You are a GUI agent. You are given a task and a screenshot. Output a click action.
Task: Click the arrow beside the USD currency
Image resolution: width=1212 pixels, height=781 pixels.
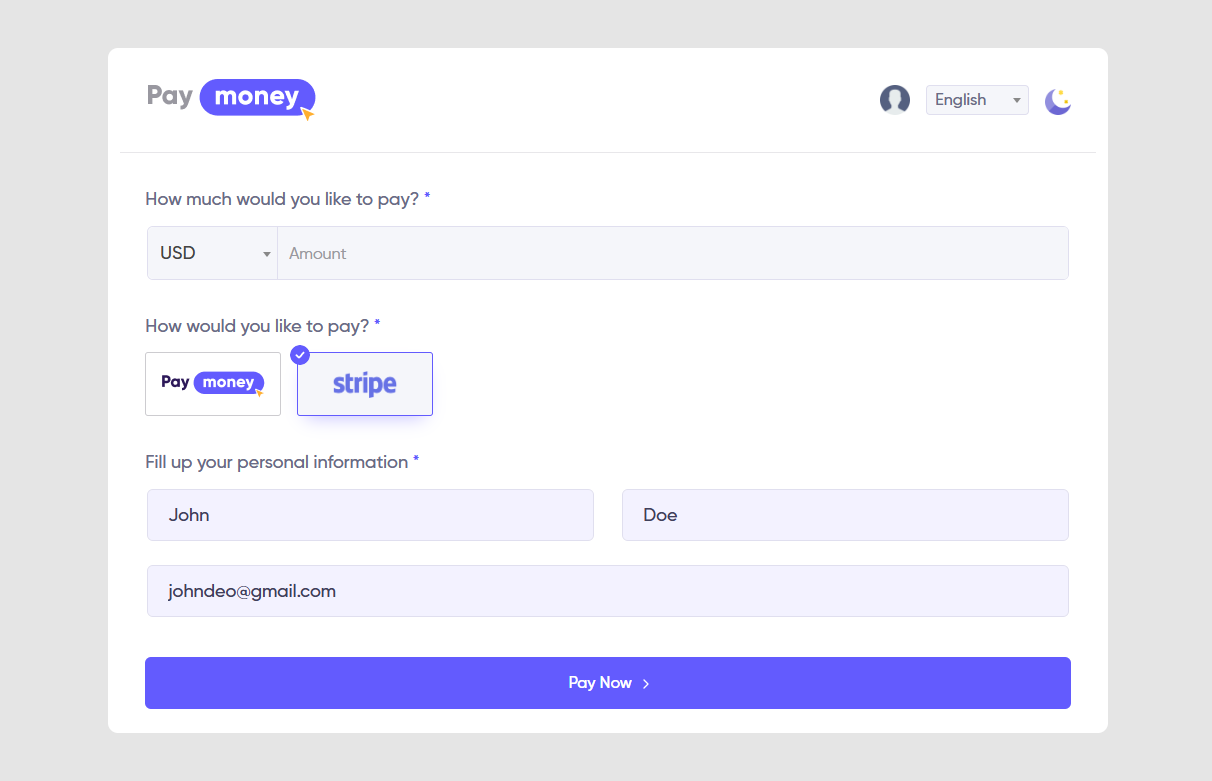click(267, 254)
